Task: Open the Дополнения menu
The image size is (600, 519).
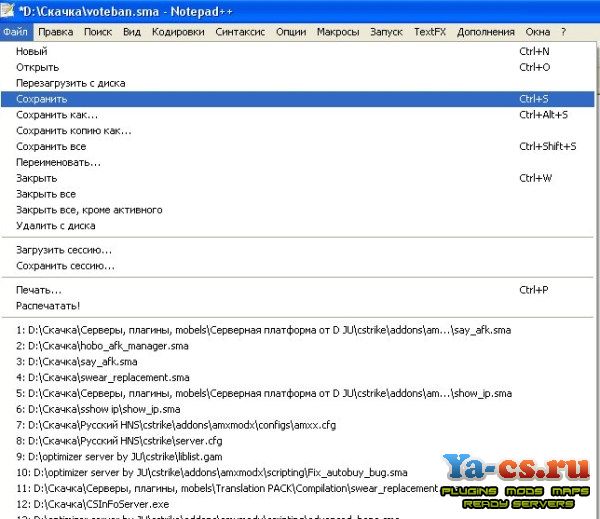Action: 486,32
